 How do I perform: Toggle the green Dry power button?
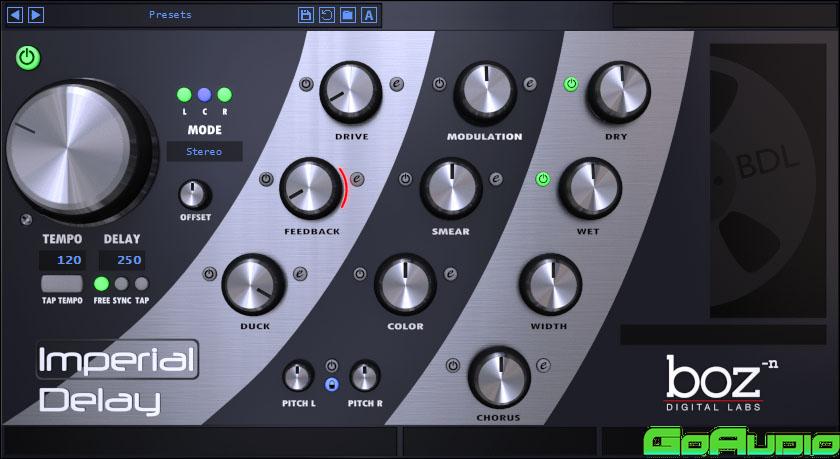(x=571, y=84)
